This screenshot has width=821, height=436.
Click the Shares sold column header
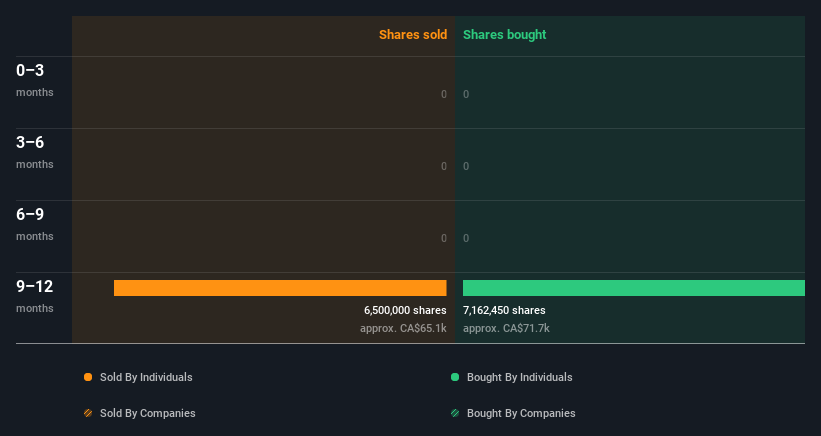point(413,35)
